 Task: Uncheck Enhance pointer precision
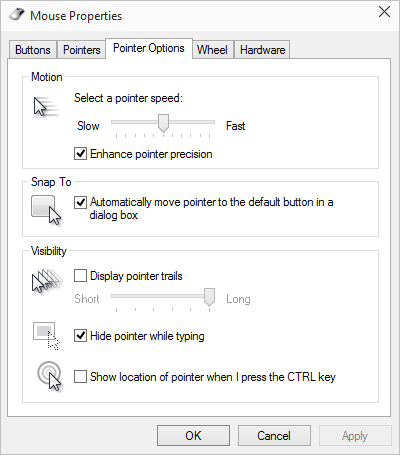tap(80, 154)
